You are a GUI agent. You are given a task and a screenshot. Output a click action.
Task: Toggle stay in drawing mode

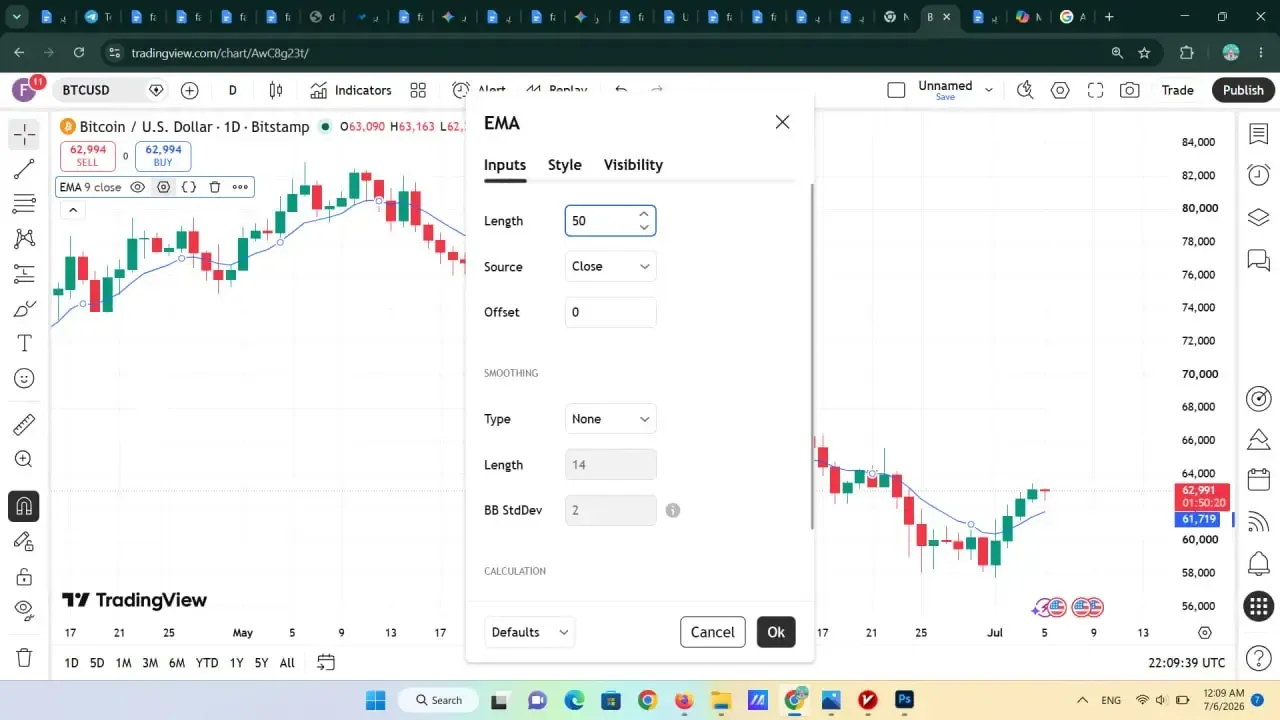[x=24, y=541]
